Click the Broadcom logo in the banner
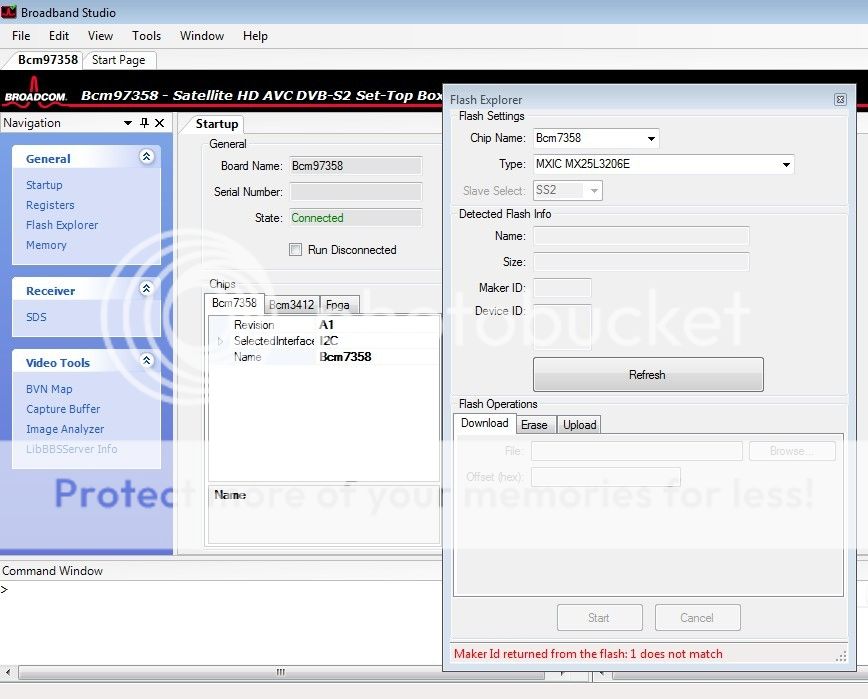This screenshot has height=699, width=868. [36, 92]
